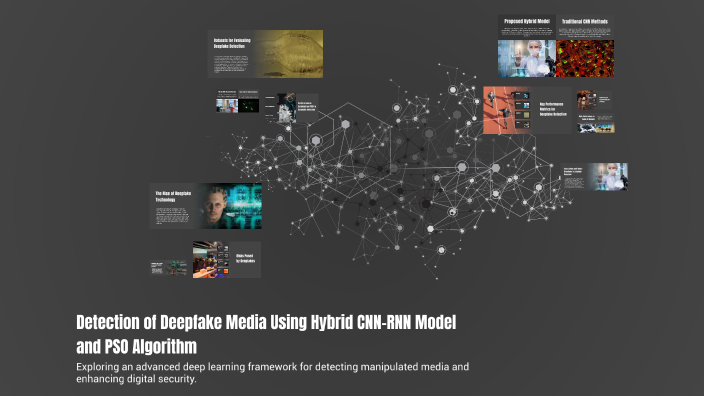The image size is (704, 396).
Task: Click the 'Proposed Hybrid Model' heading text
Action: 527,21
